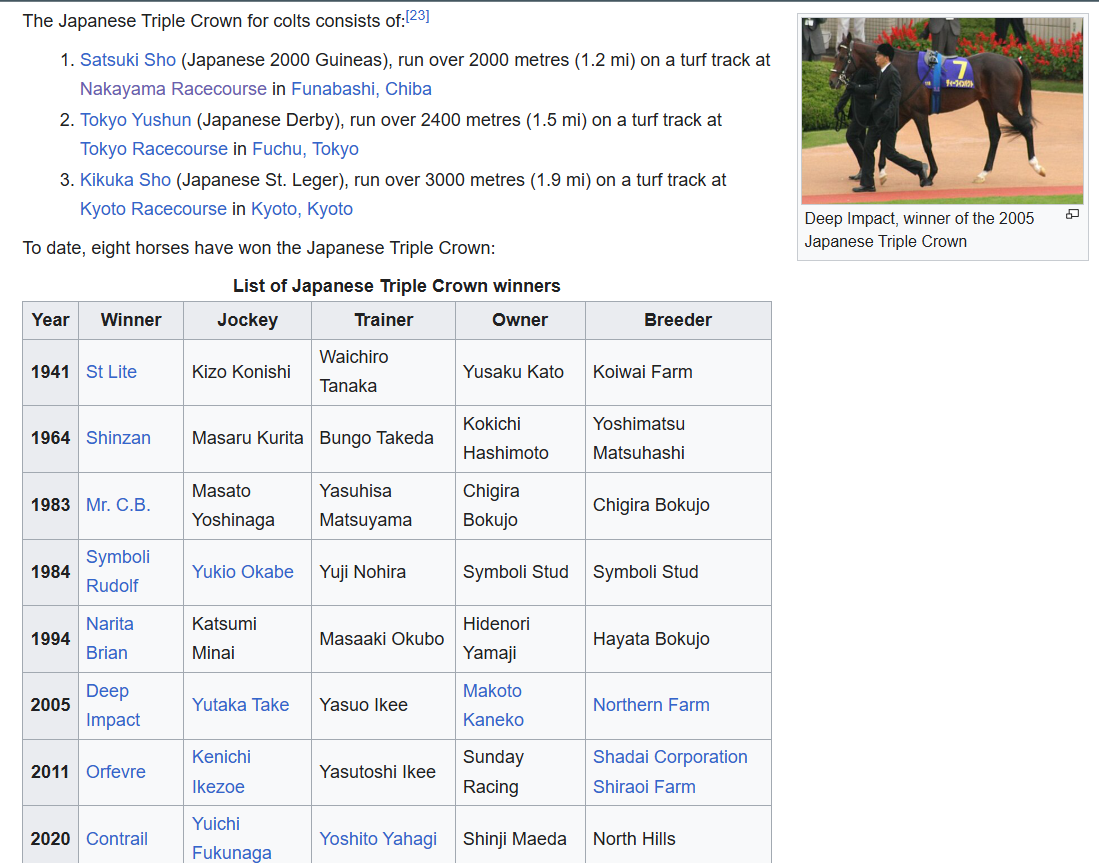The image size is (1099, 863).
Task: Click the Hayata Bokujo breeder cell
Action: [678, 639]
